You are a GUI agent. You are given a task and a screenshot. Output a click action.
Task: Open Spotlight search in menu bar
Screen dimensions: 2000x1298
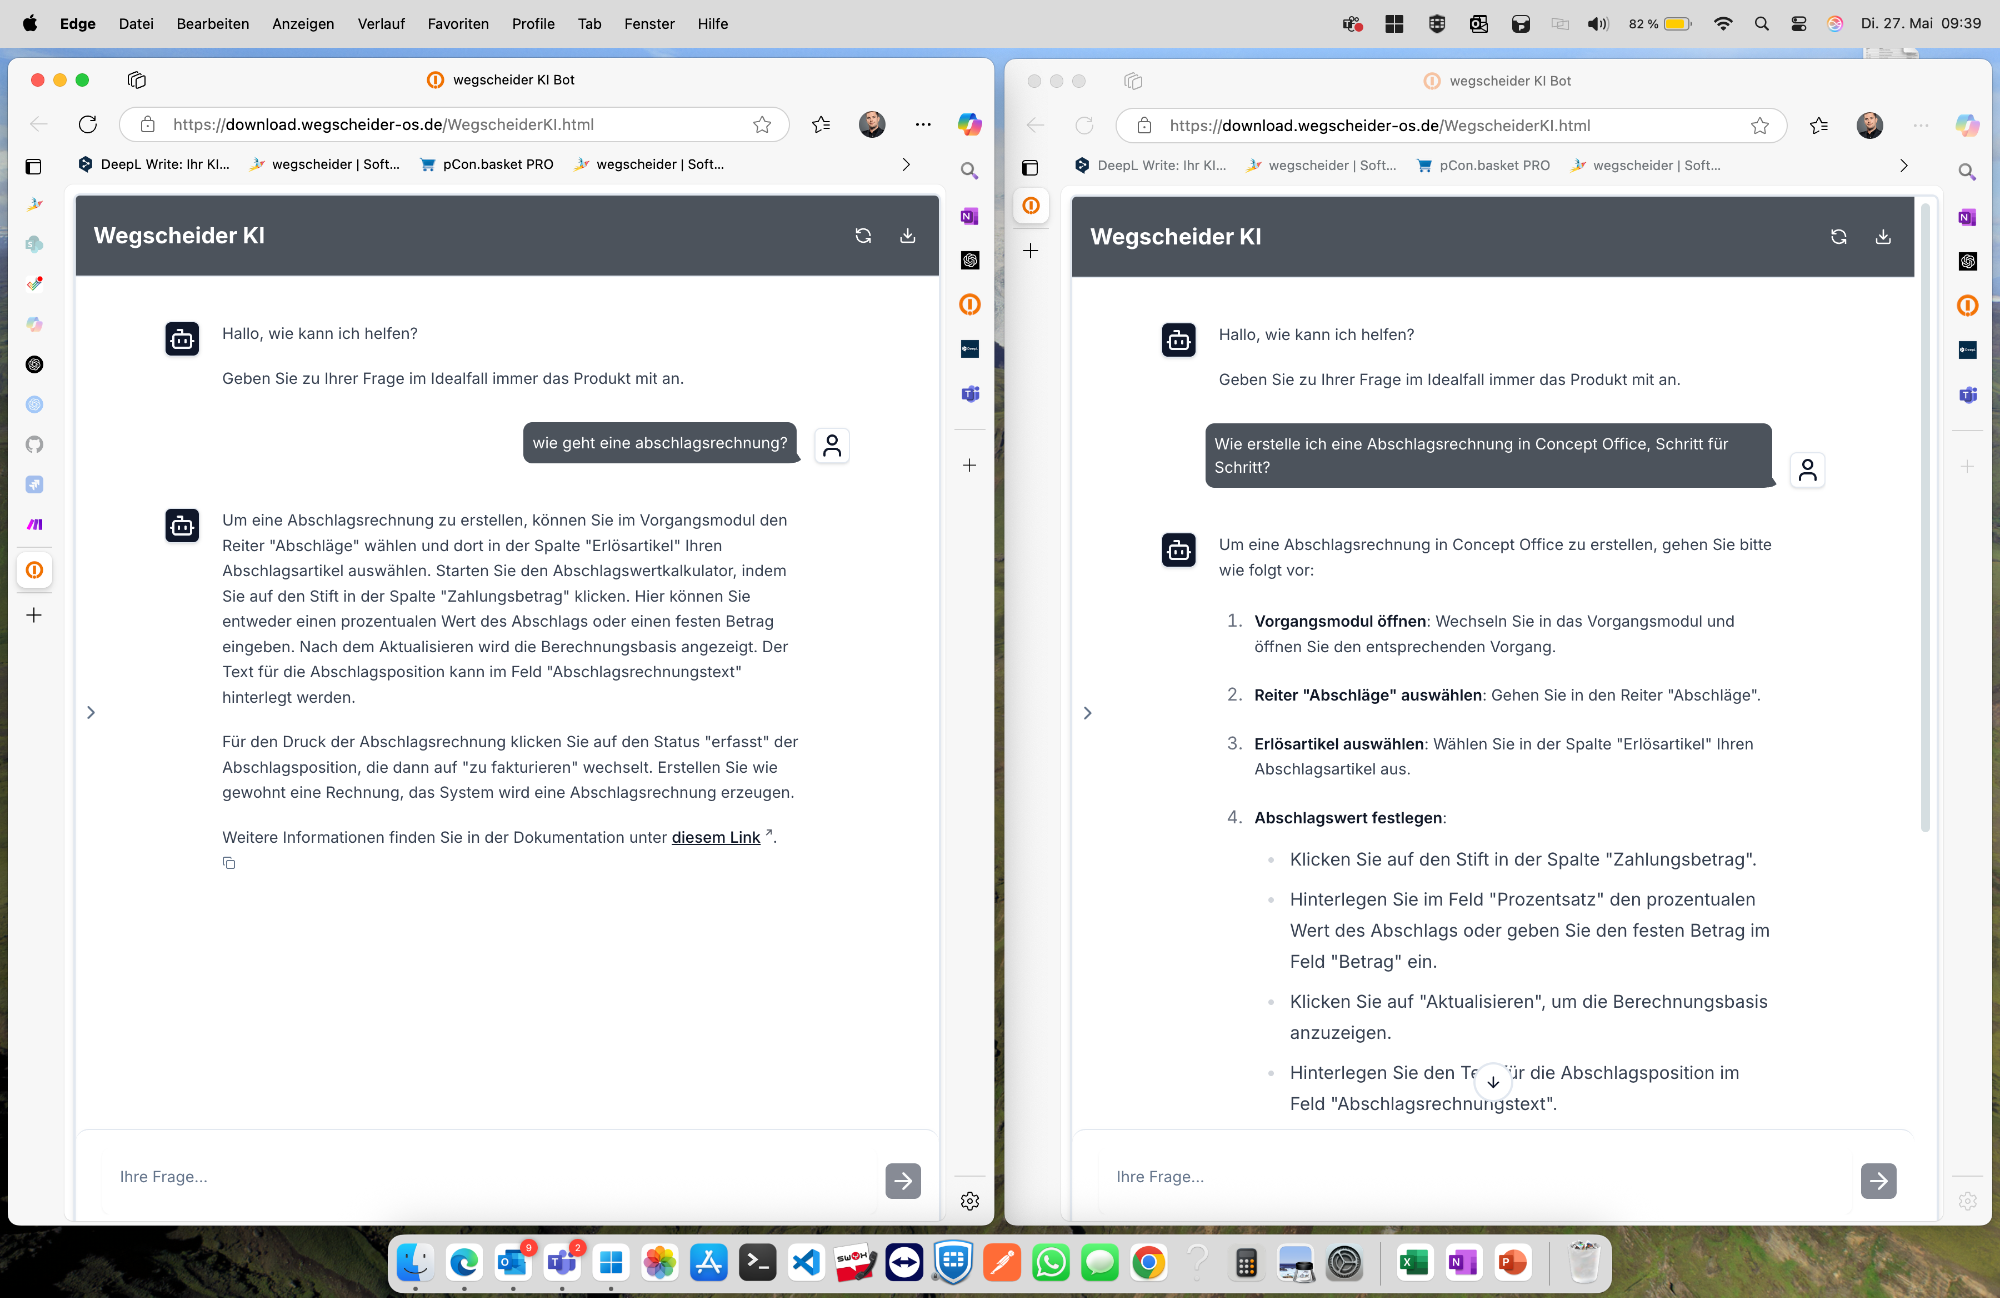coord(1761,24)
